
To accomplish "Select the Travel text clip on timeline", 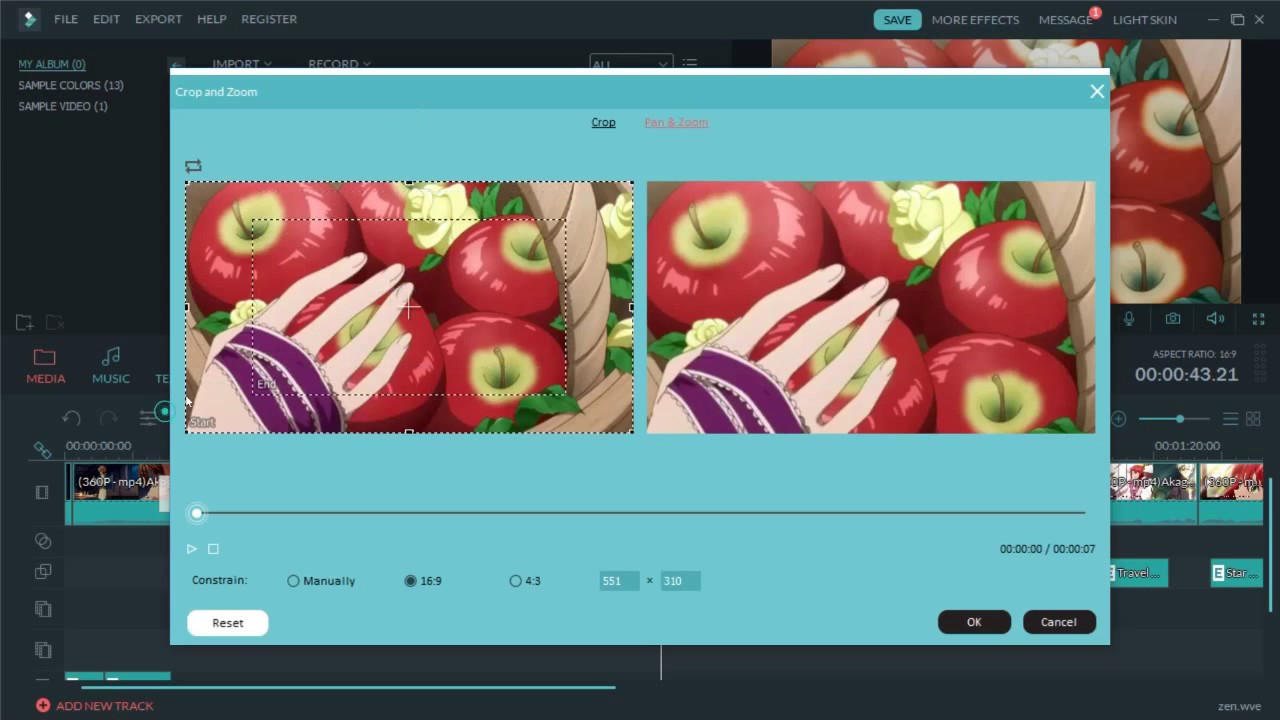I will pyautogui.click(x=1139, y=573).
